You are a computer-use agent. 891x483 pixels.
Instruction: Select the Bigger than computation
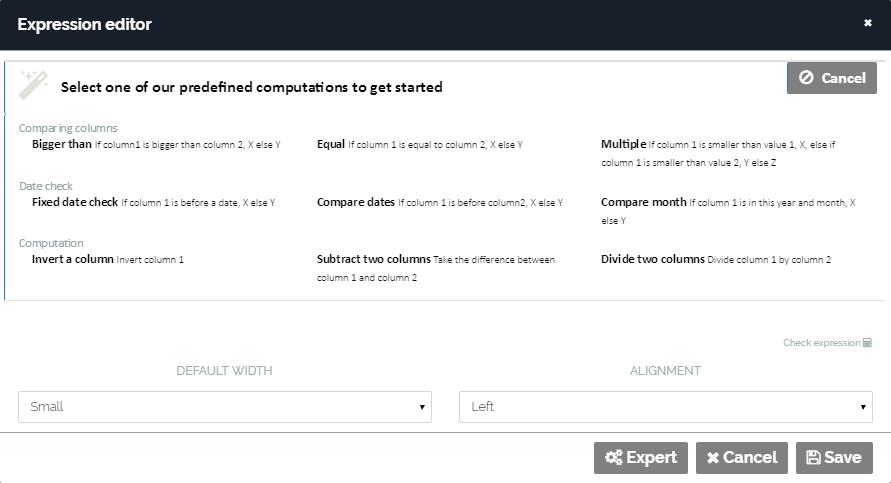coord(62,144)
